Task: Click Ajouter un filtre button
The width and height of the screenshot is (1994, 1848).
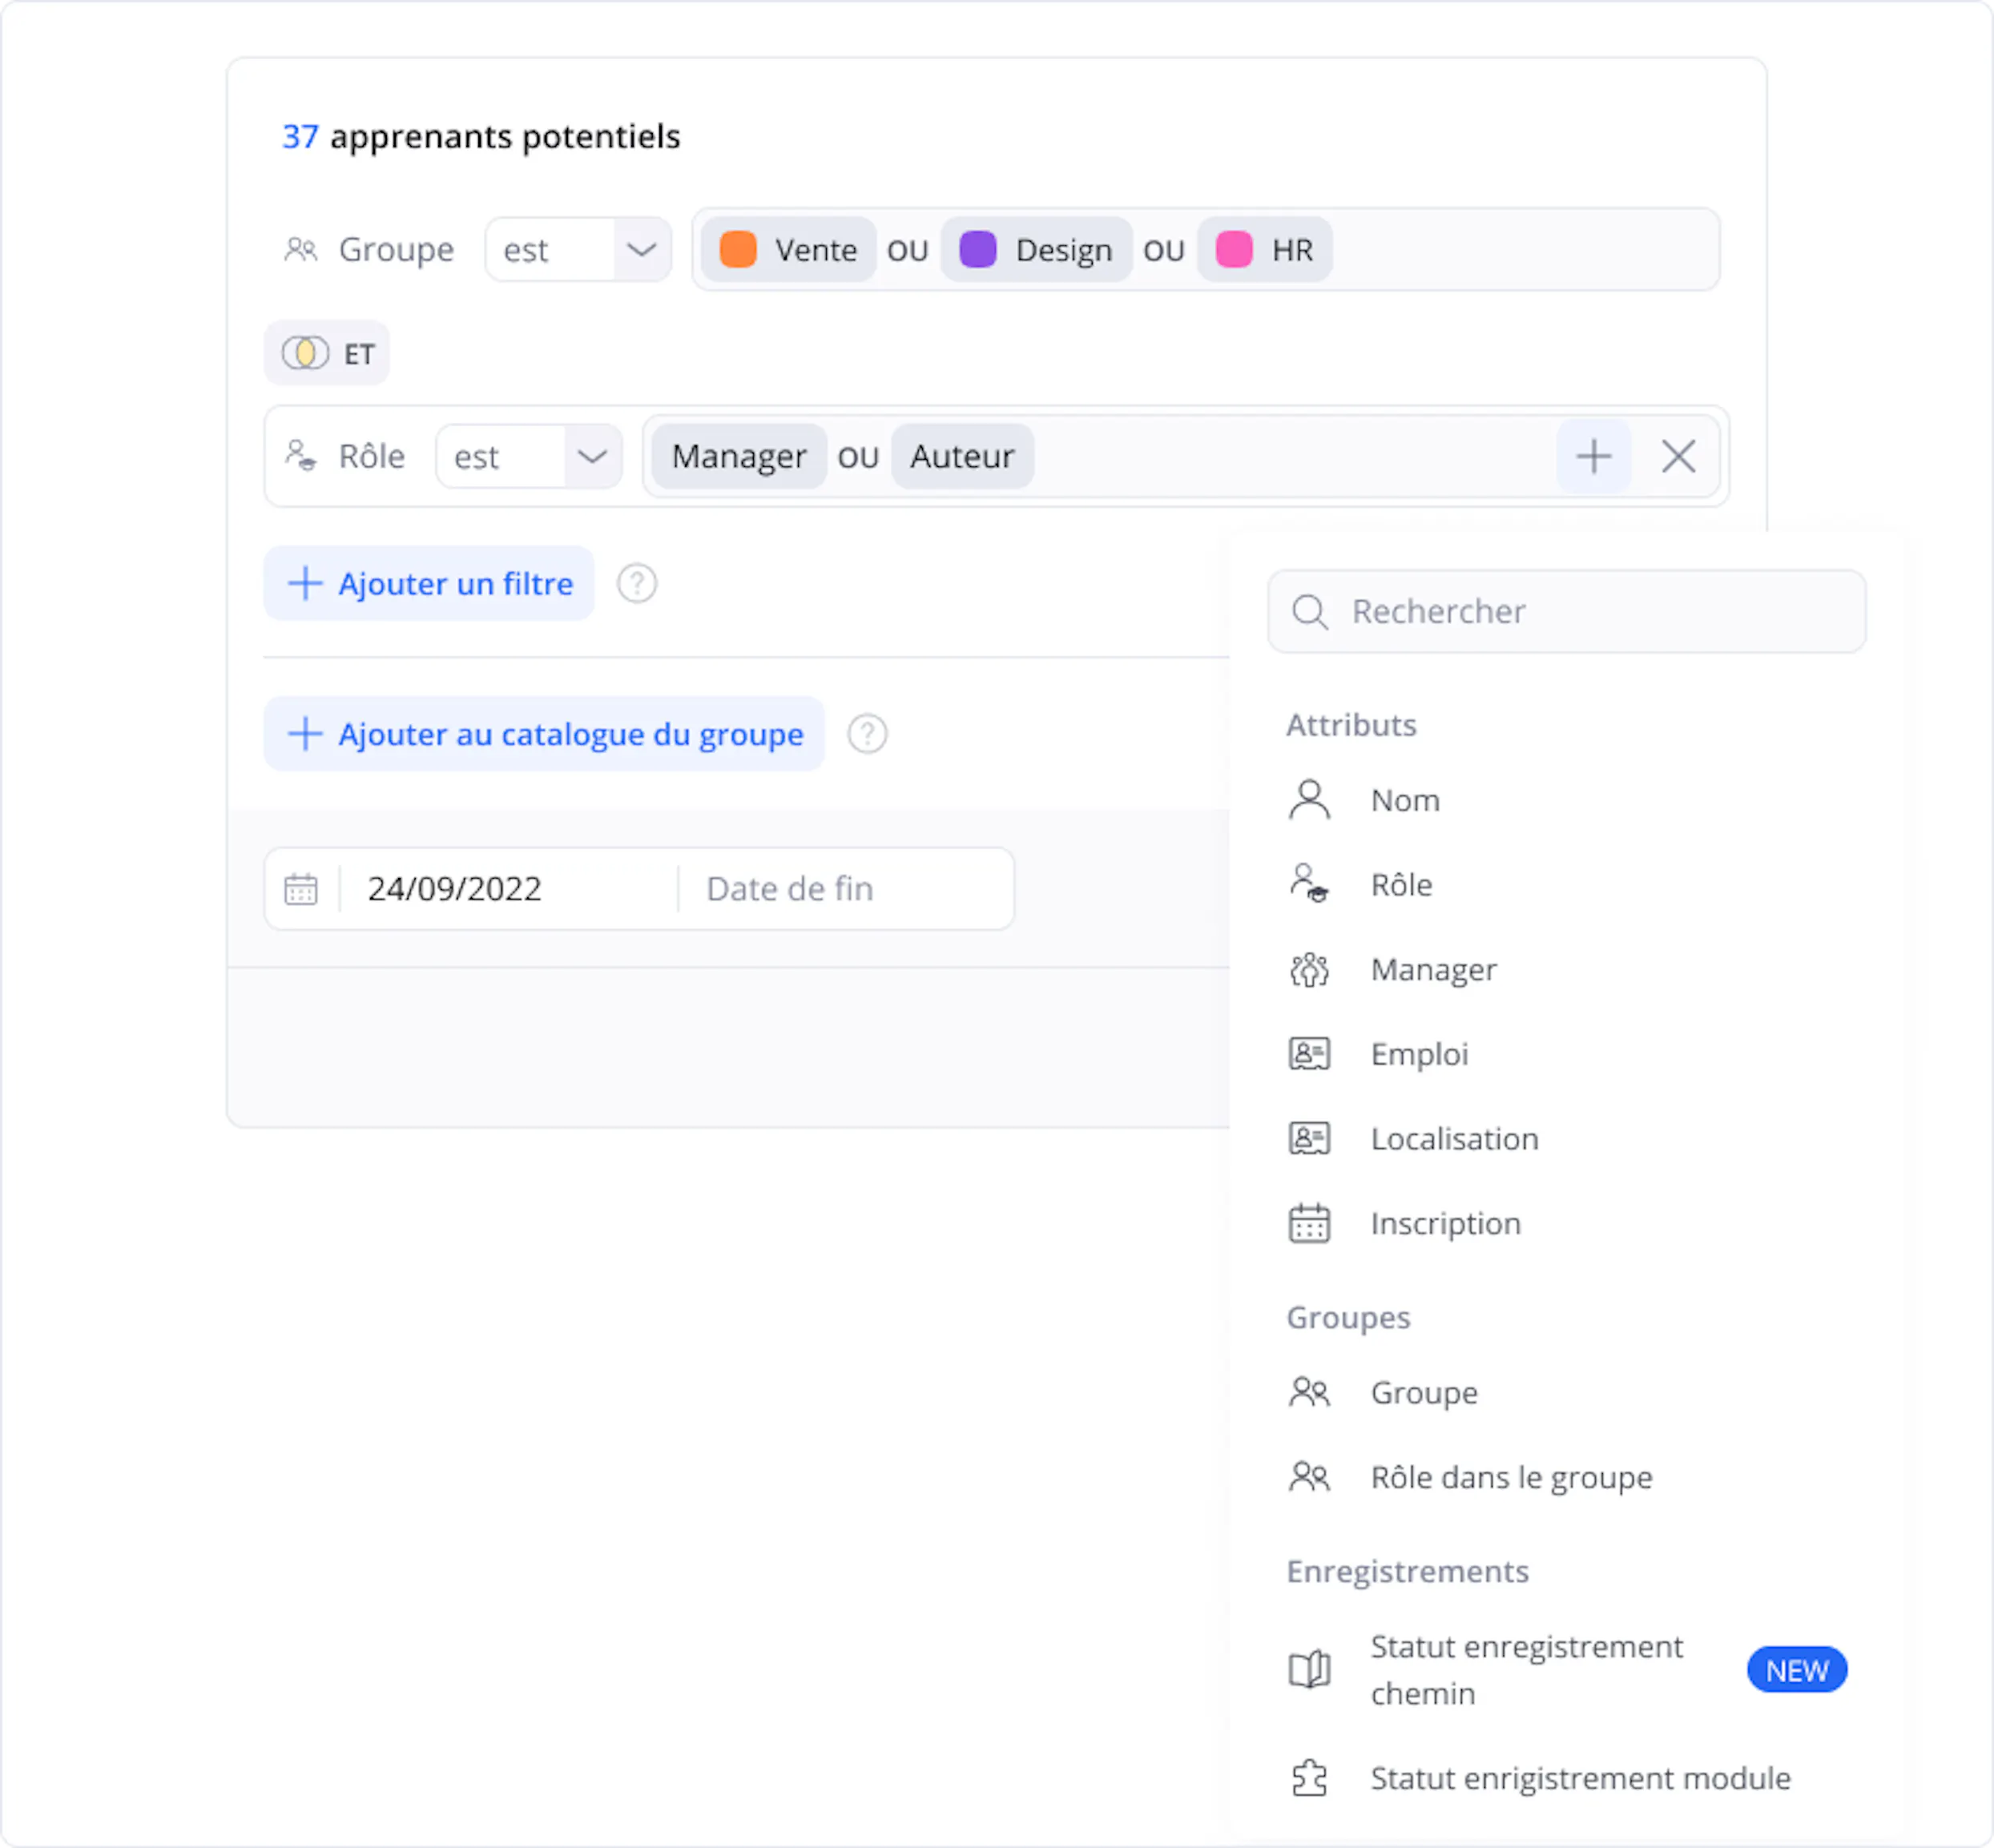Action: click(x=429, y=583)
